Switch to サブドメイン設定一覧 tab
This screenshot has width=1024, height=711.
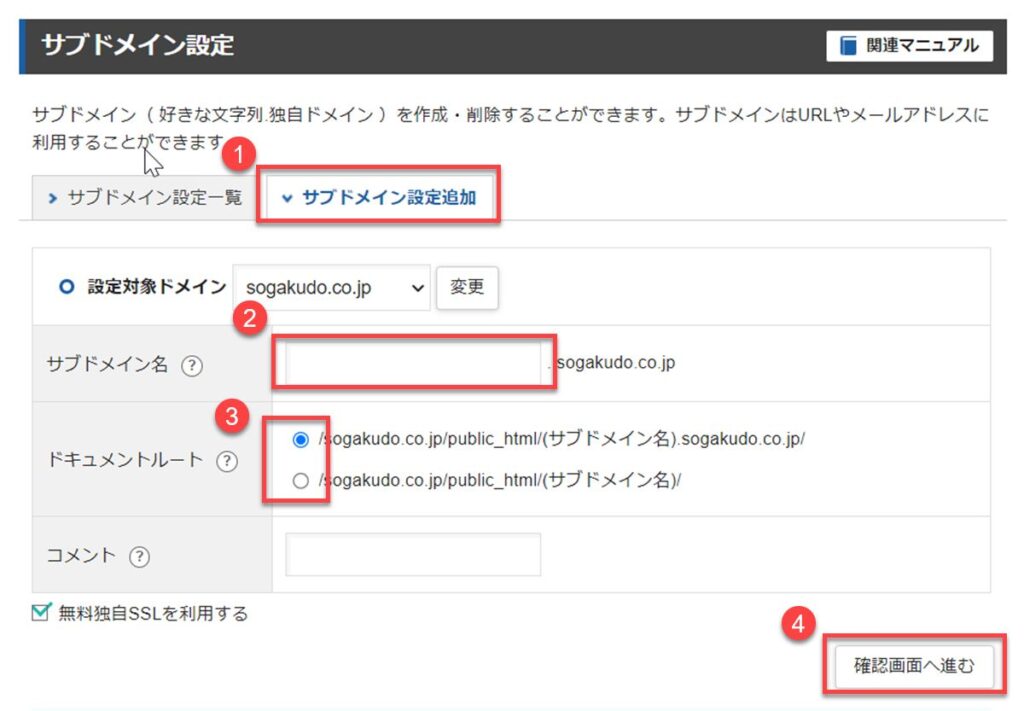144,197
